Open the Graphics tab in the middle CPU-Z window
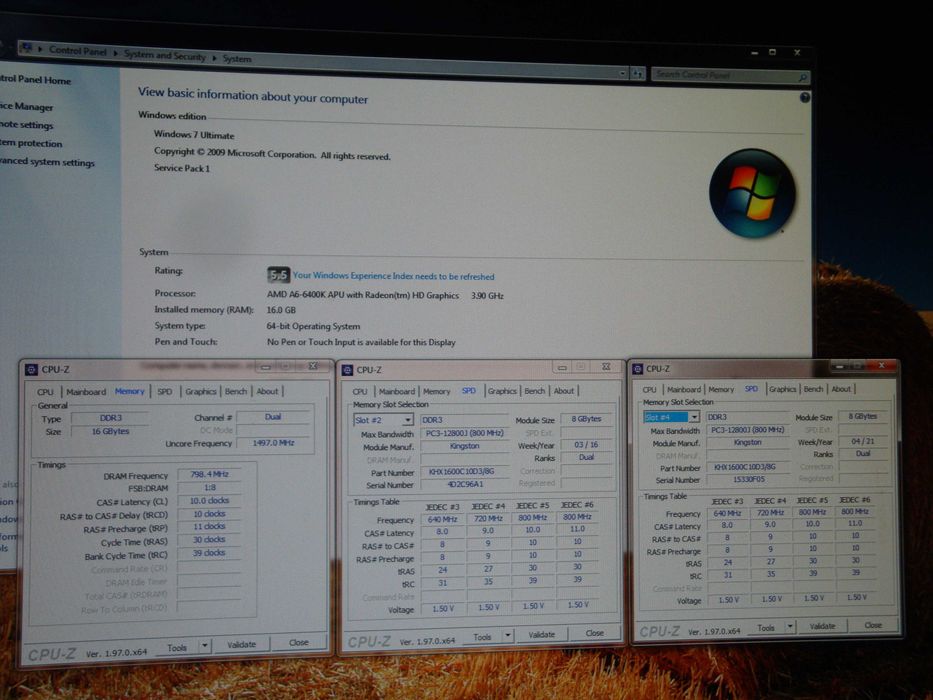 pos(502,390)
